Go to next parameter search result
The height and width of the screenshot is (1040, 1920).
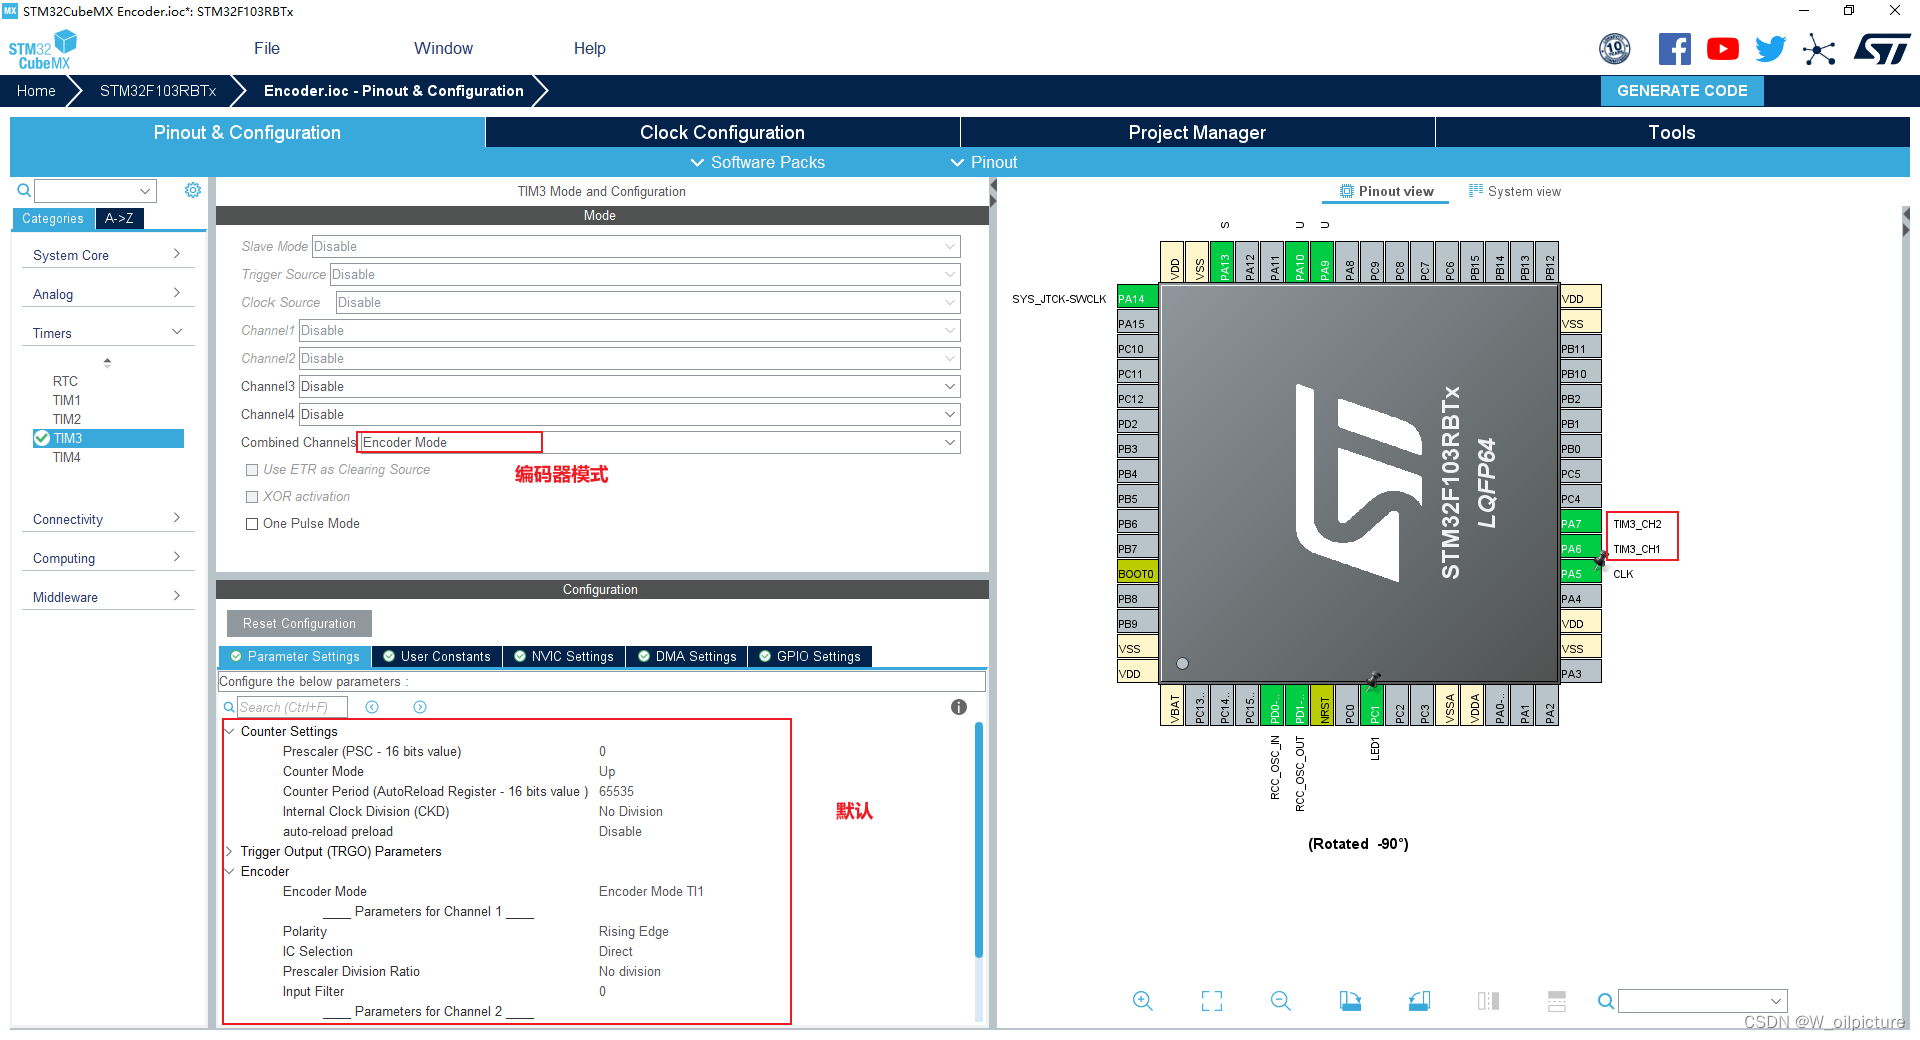[x=420, y=707]
